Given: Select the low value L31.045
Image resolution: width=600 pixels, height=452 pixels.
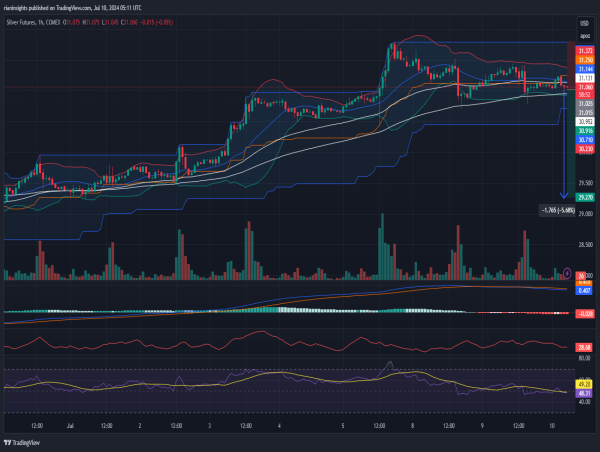Looking at the screenshot, I should [x=110, y=23].
